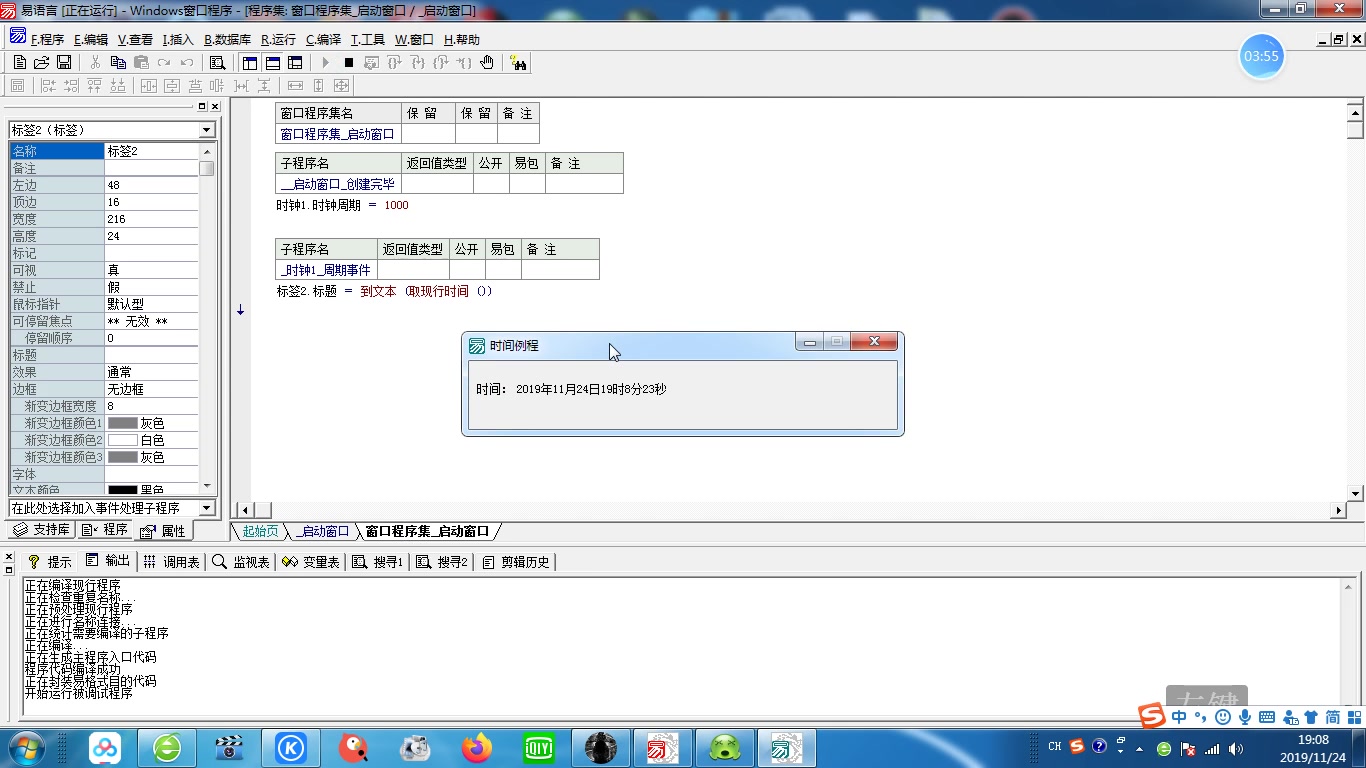Click the volume speaker tray icon

(x=1236, y=748)
